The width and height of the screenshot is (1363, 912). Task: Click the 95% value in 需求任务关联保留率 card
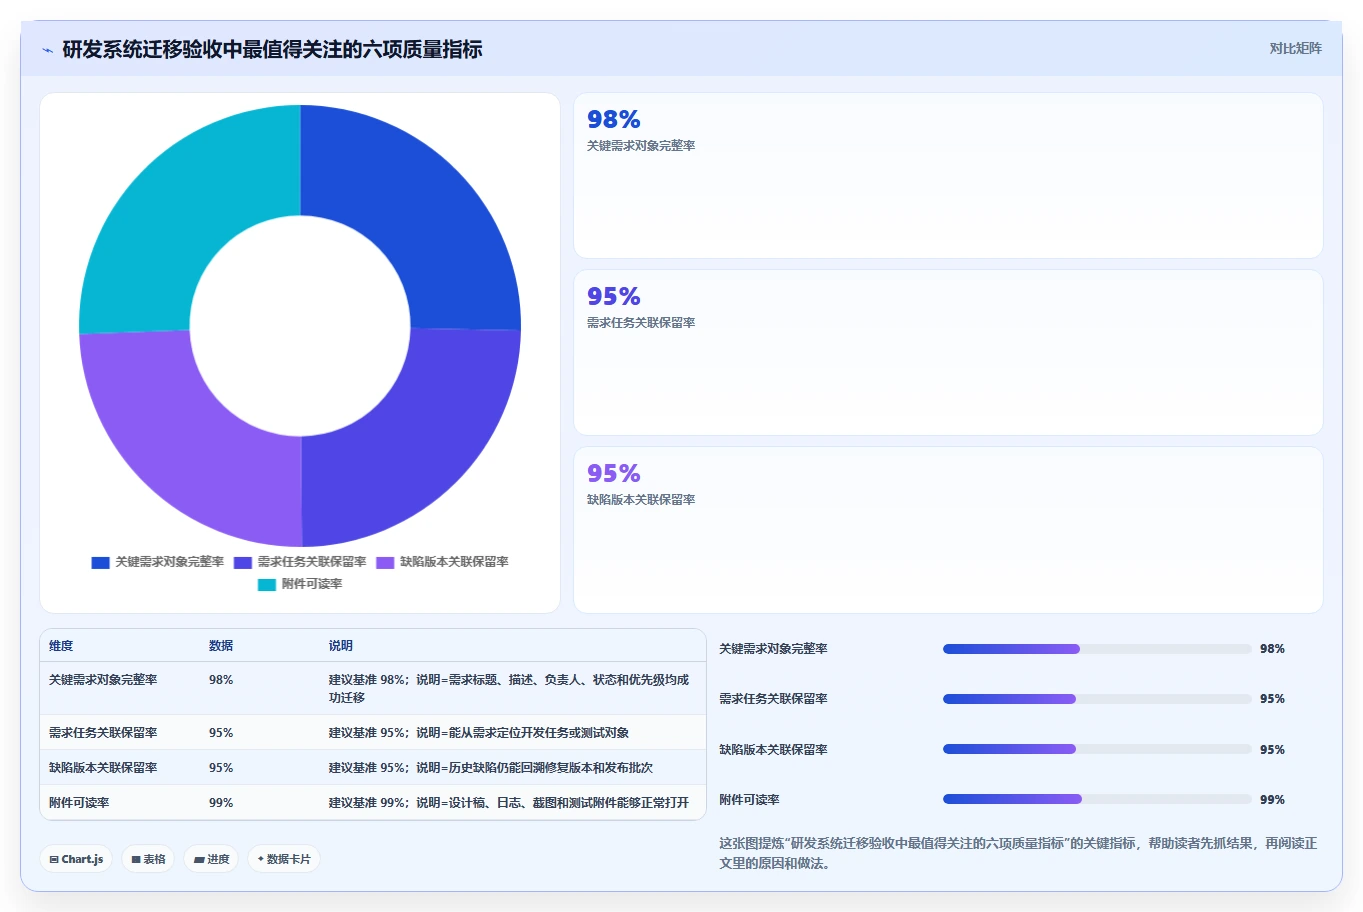click(613, 297)
